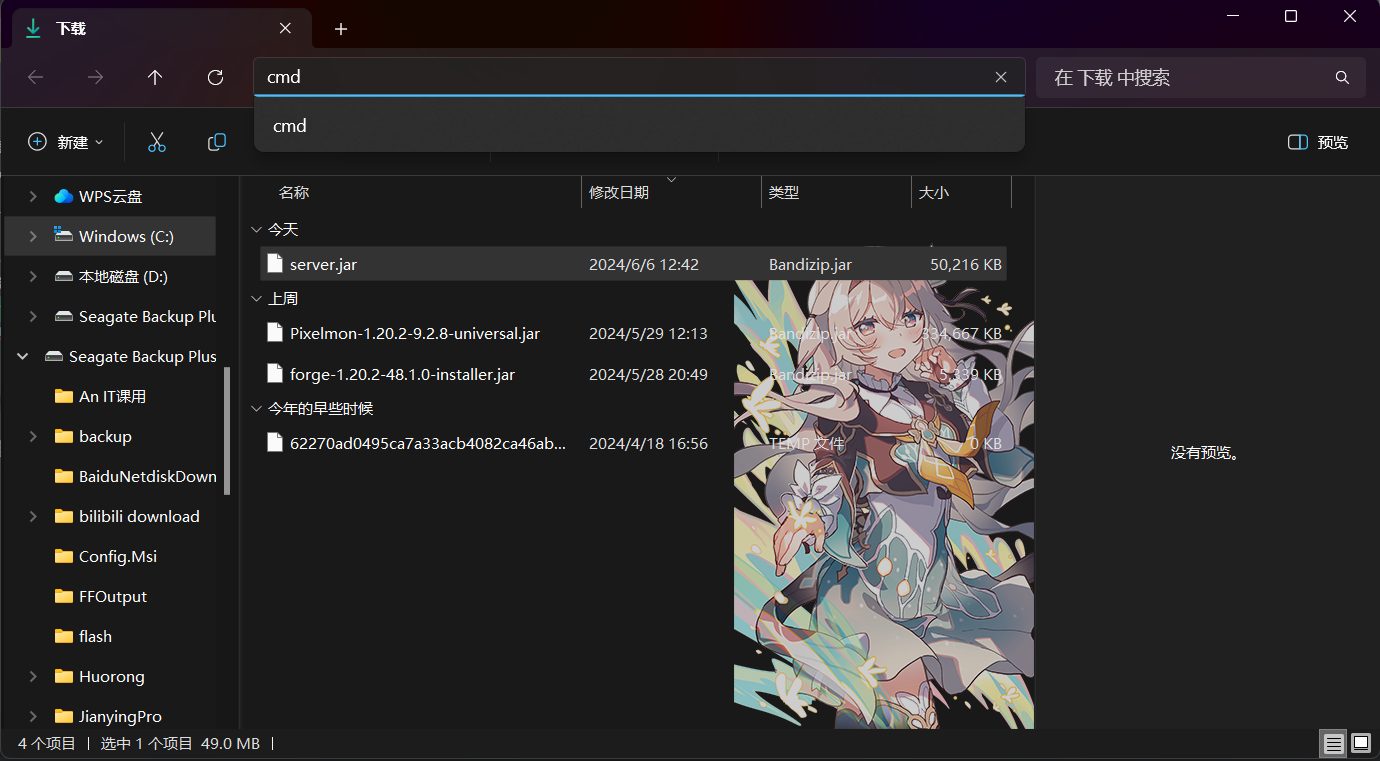Click the An IT课用 folder icon
1380x761 pixels.
point(64,396)
